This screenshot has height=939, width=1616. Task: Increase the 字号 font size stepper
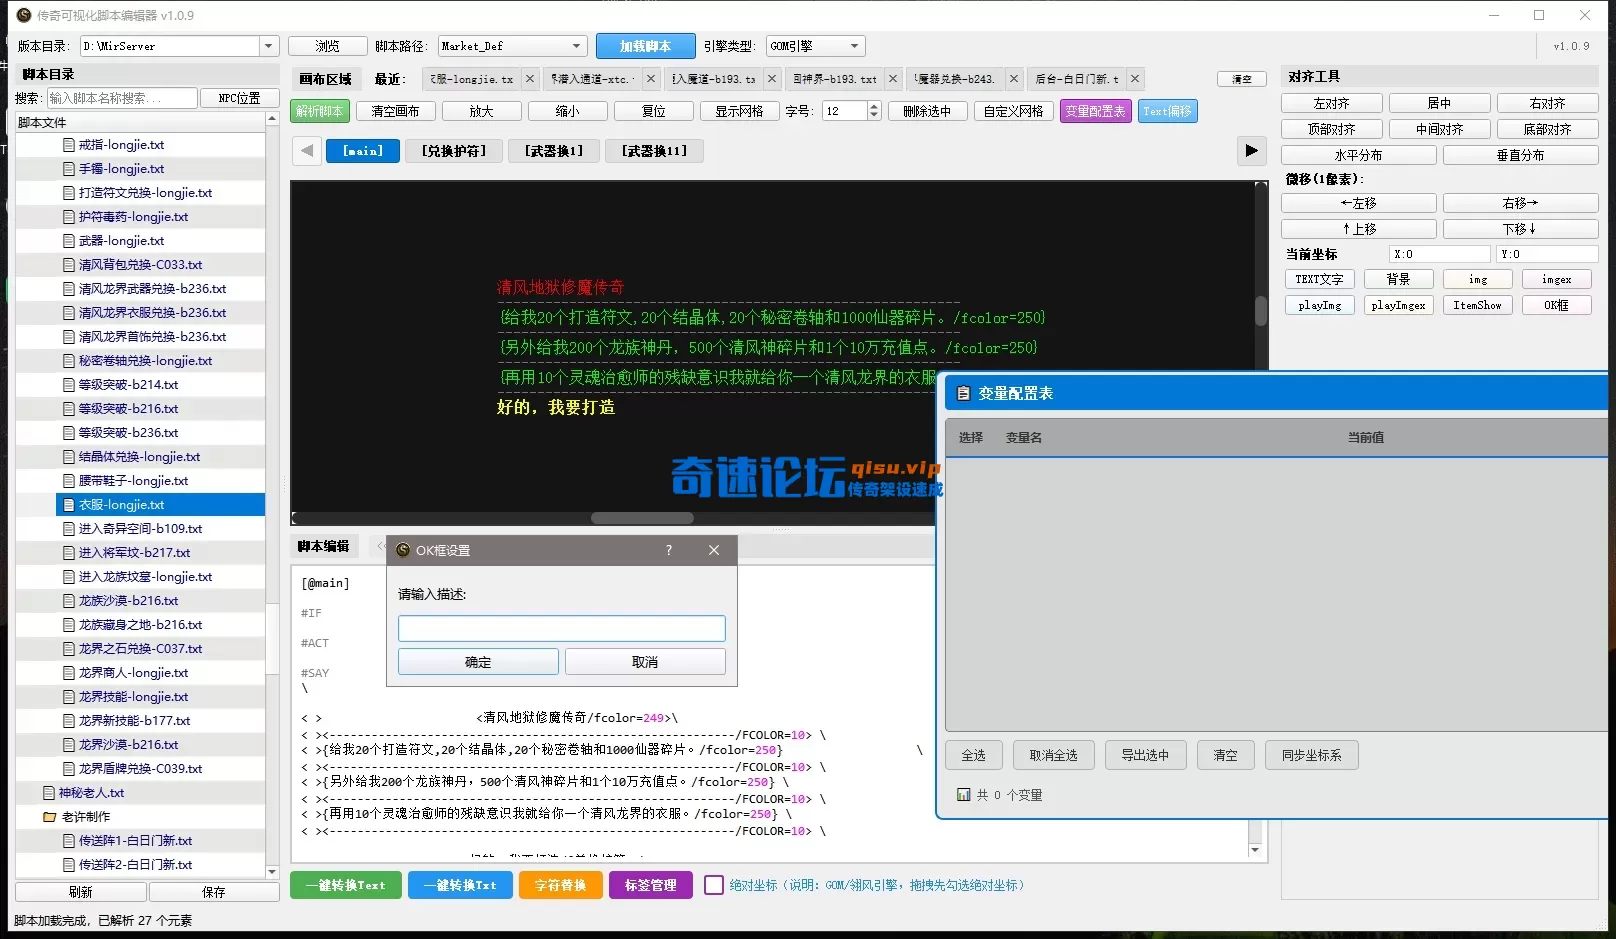pos(874,107)
